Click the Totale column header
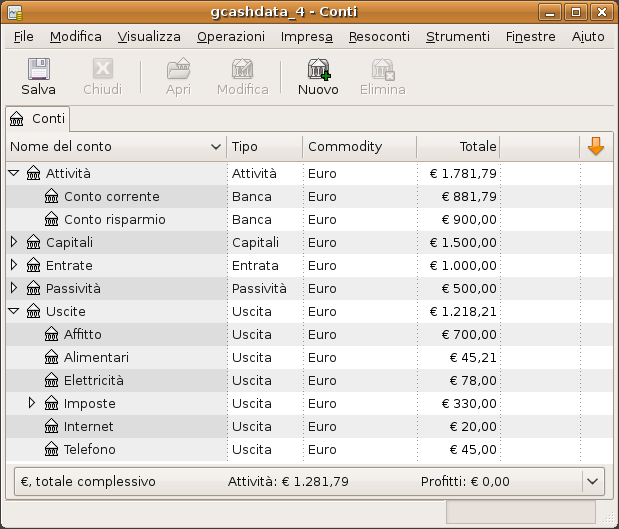The height and width of the screenshot is (529, 619). (457, 147)
